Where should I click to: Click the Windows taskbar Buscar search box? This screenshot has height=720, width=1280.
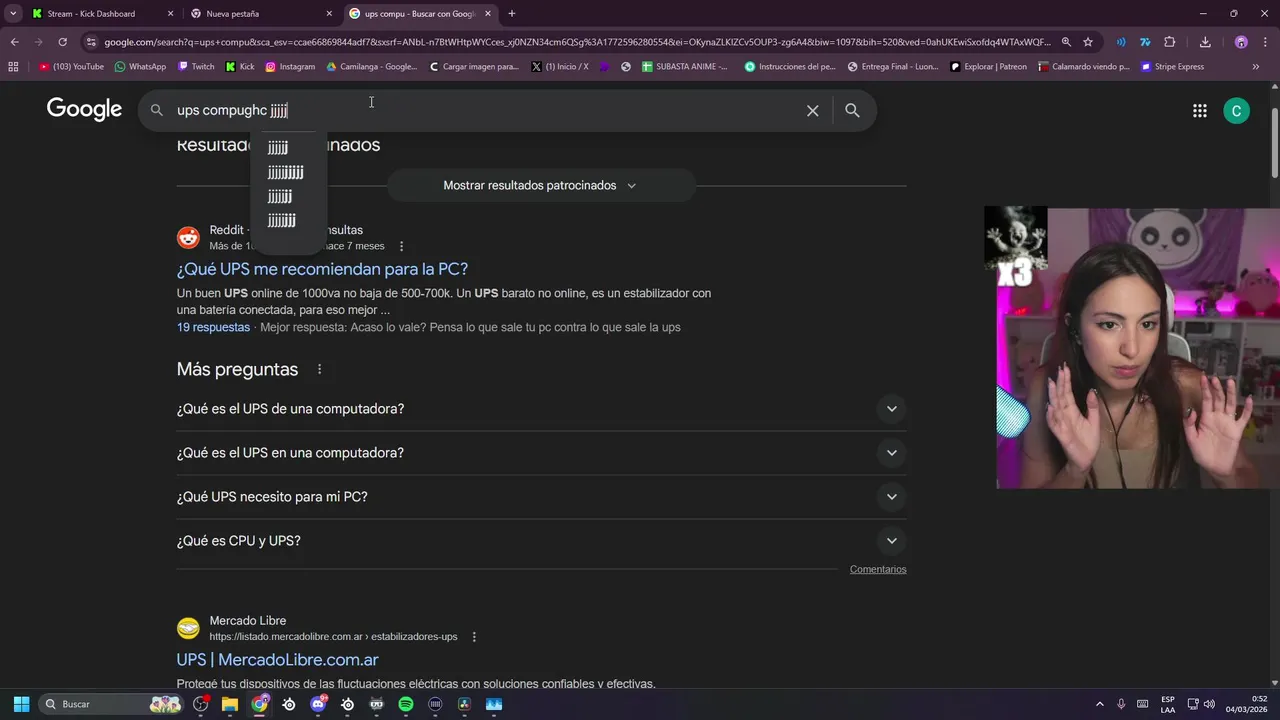(110, 704)
